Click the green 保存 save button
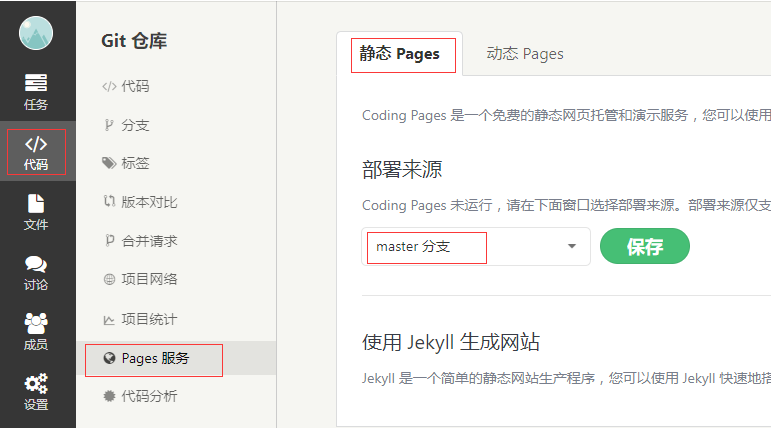 645,246
